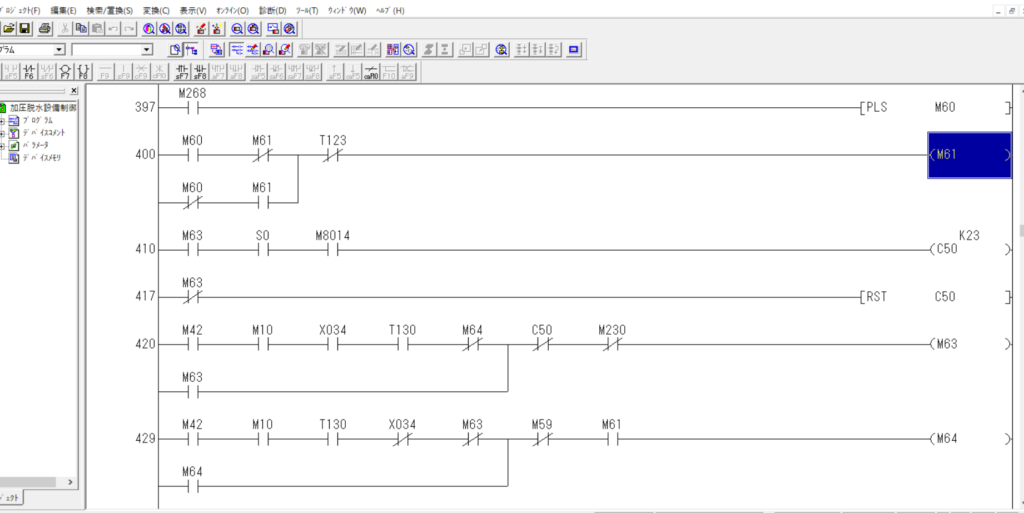Open the オンライン(O) menu
The height and width of the screenshot is (513, 1024).
232,10
